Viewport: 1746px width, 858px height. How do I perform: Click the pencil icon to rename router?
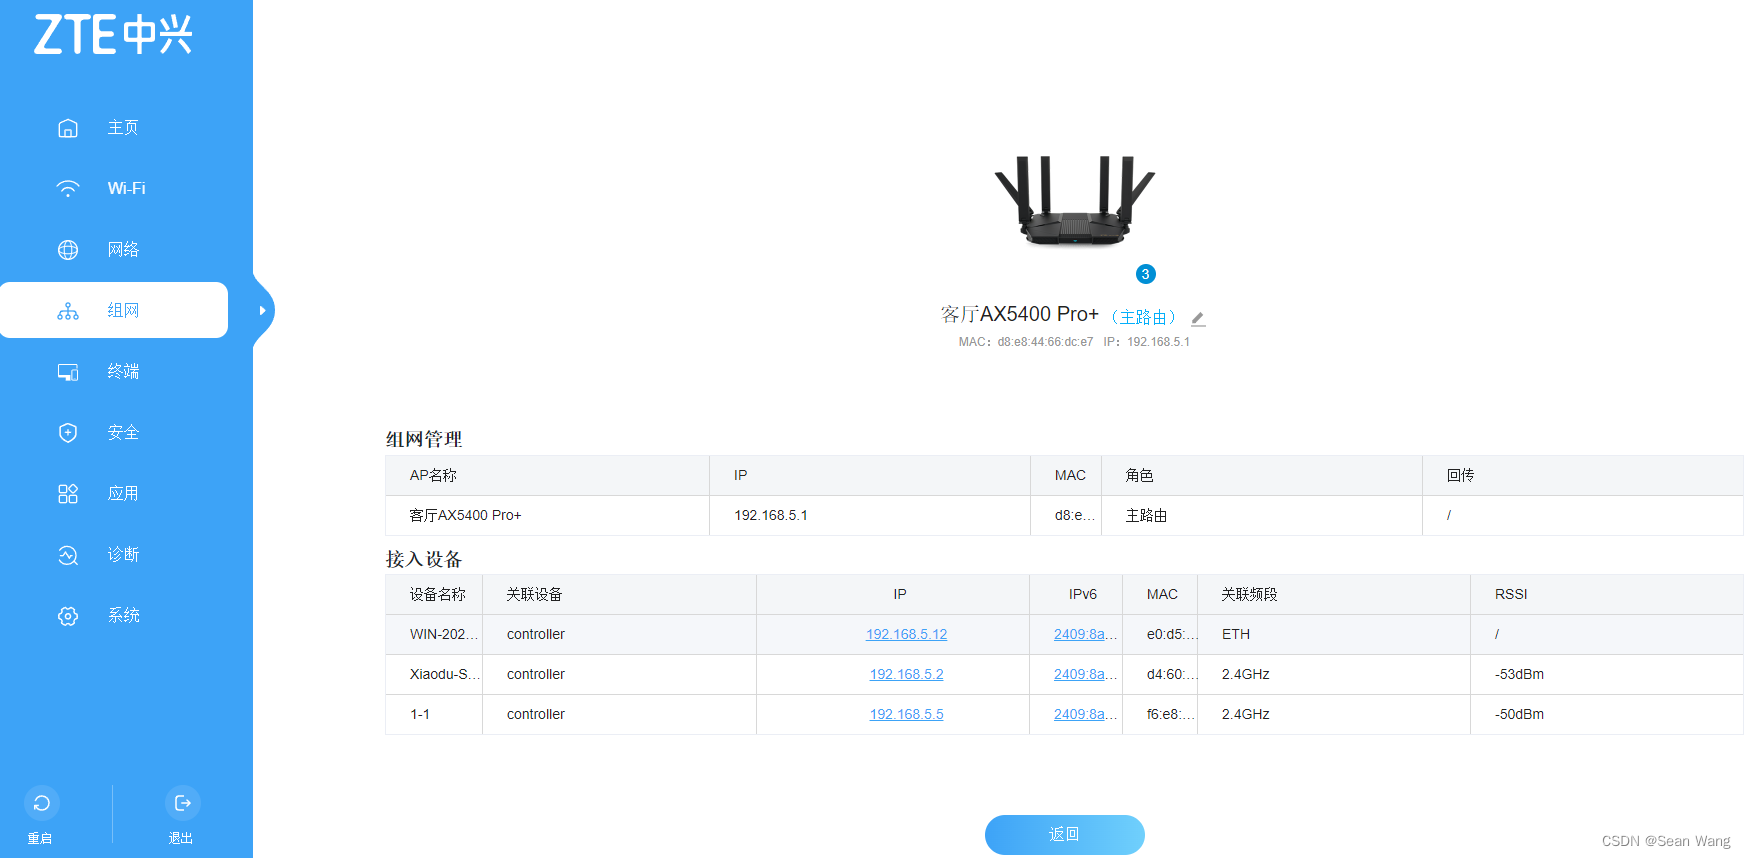point(1198,319)
